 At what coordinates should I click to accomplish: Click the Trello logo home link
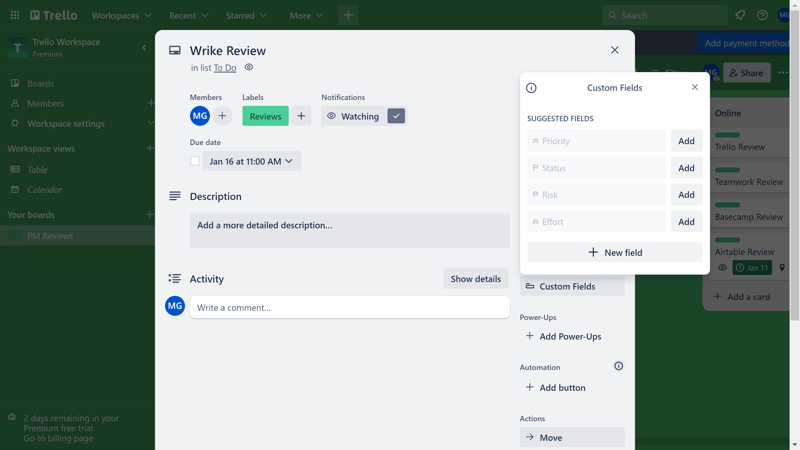tap(54, 15)
